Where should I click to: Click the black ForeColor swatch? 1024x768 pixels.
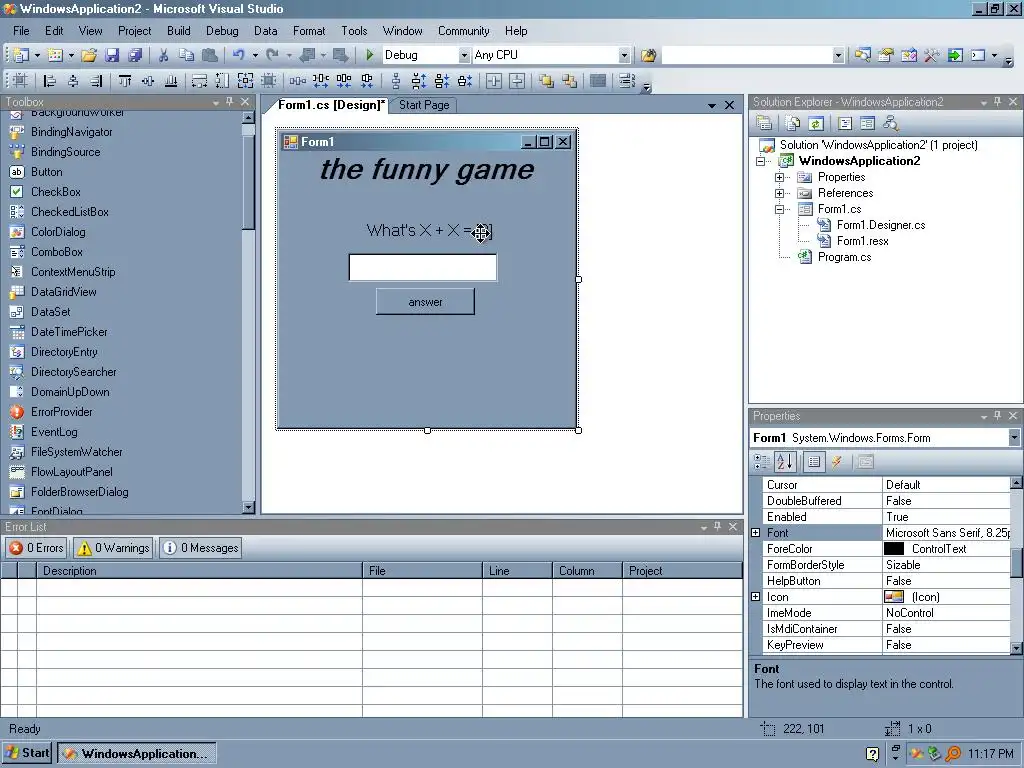pyautogui.click(x=893, y=549)
